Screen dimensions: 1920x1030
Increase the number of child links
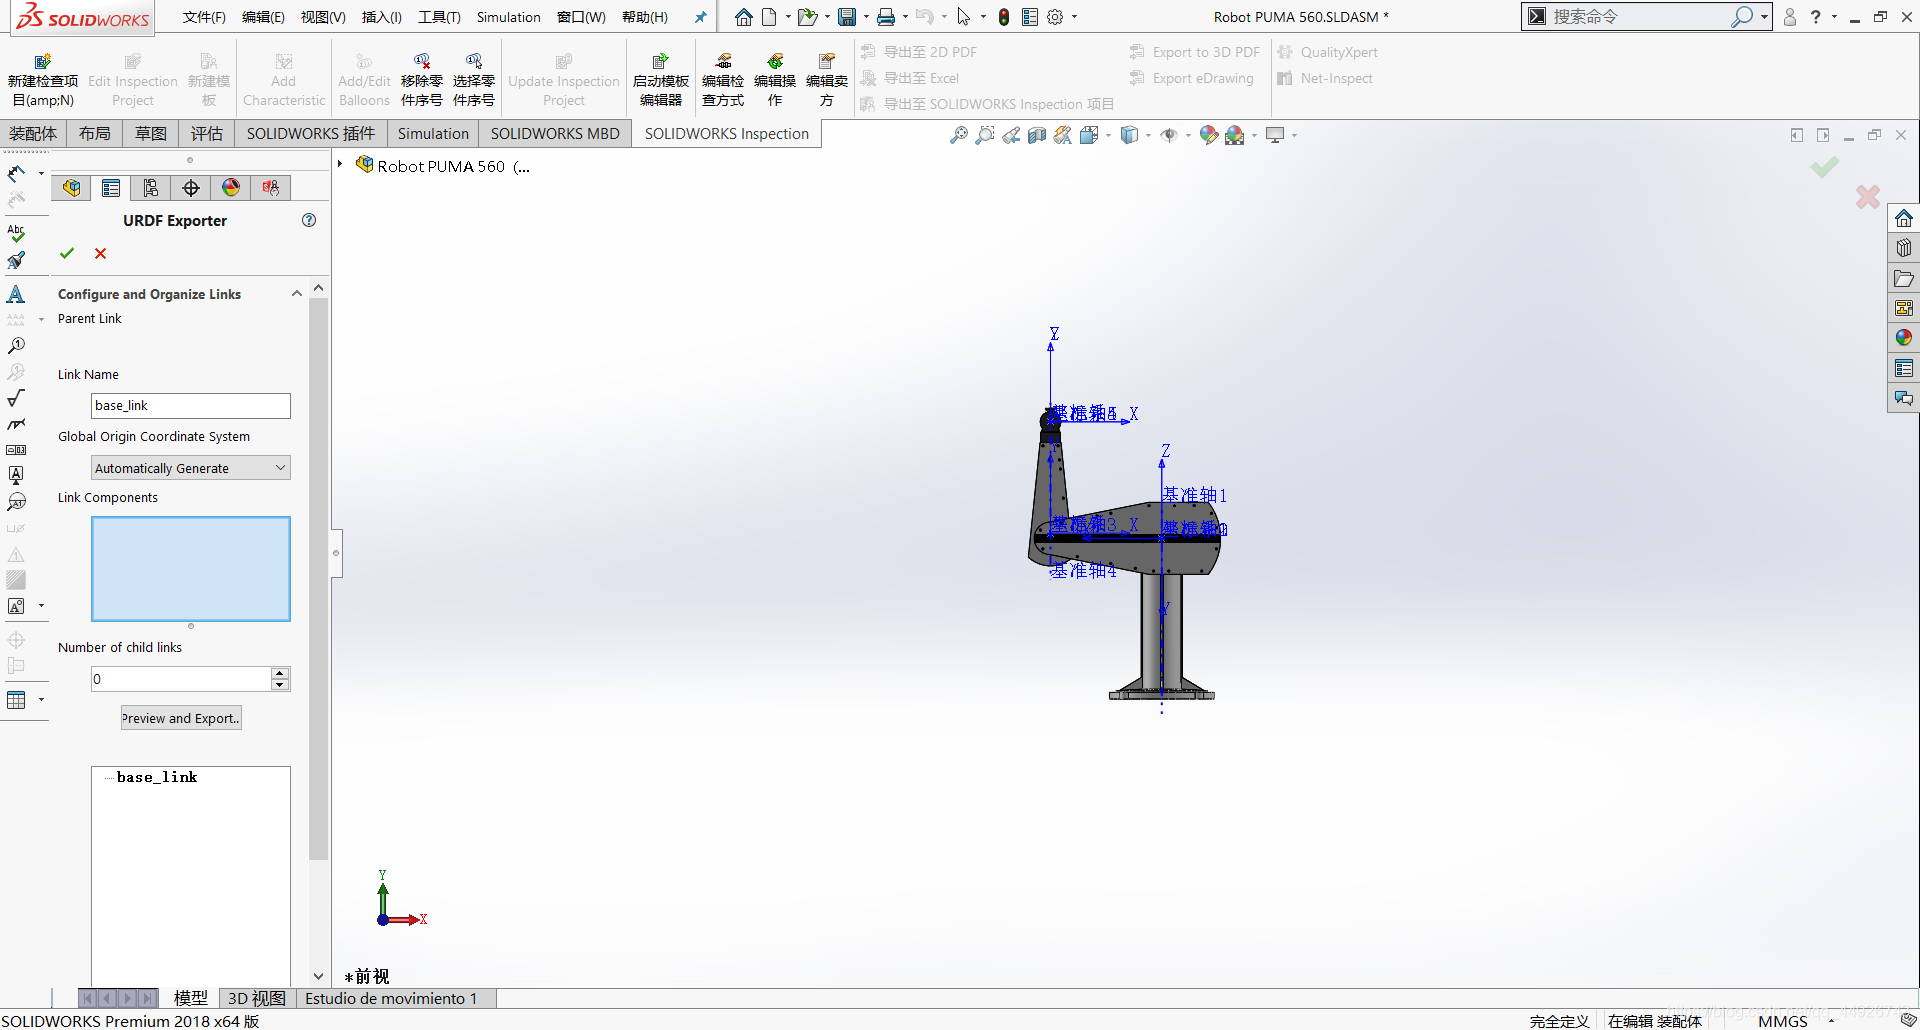coord(281,673)
